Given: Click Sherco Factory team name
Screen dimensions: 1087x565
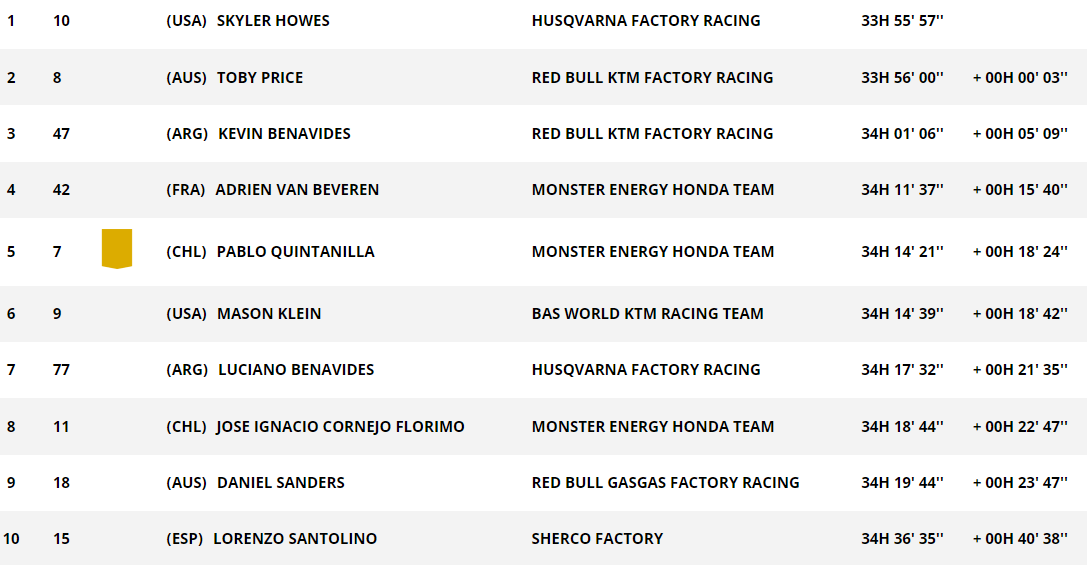Looking at the screenshot, I should [598, 539].
